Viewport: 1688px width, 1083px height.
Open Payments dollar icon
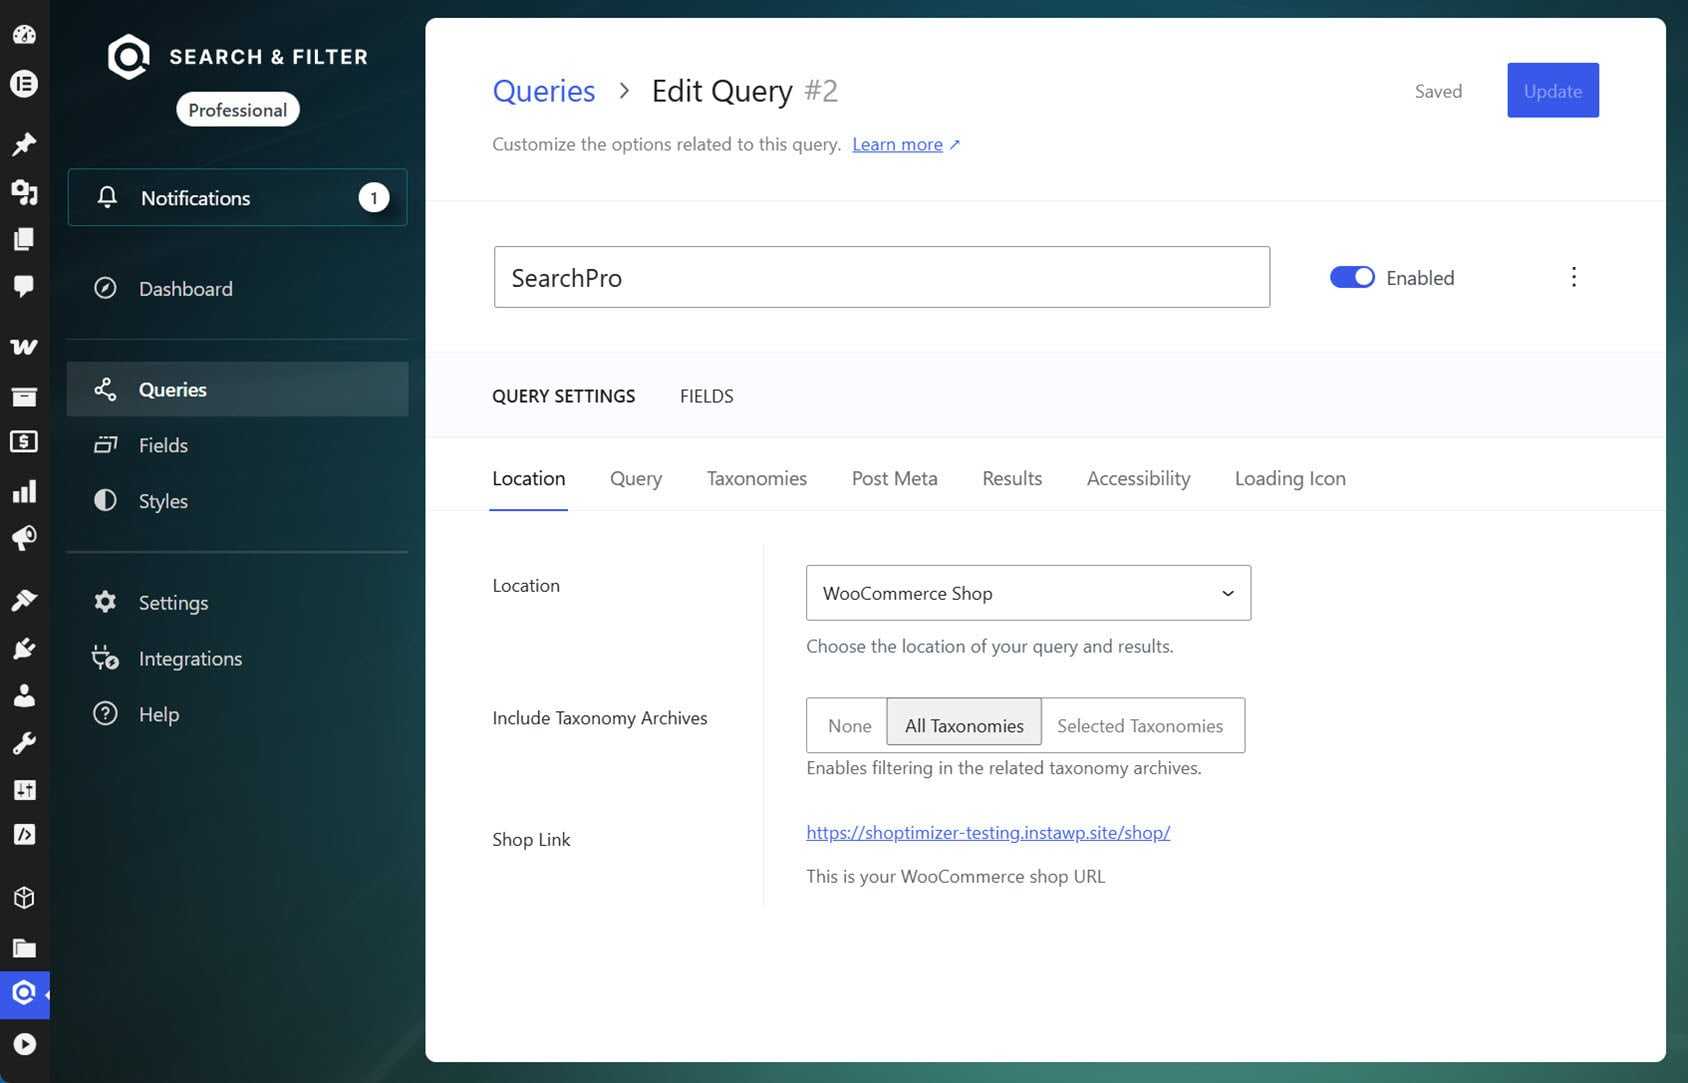pos(24,442)
